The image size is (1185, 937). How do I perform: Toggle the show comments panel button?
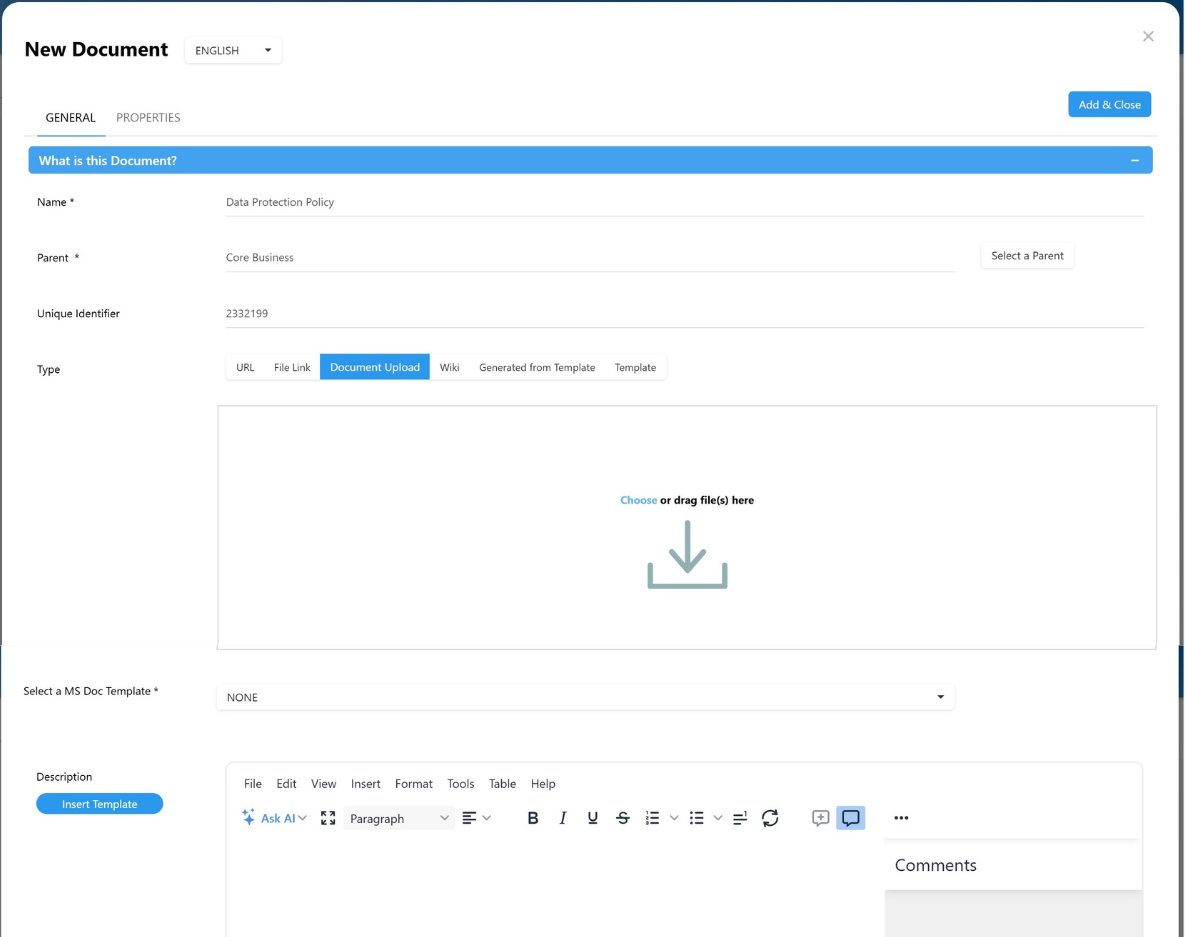(x=850, y=818)
